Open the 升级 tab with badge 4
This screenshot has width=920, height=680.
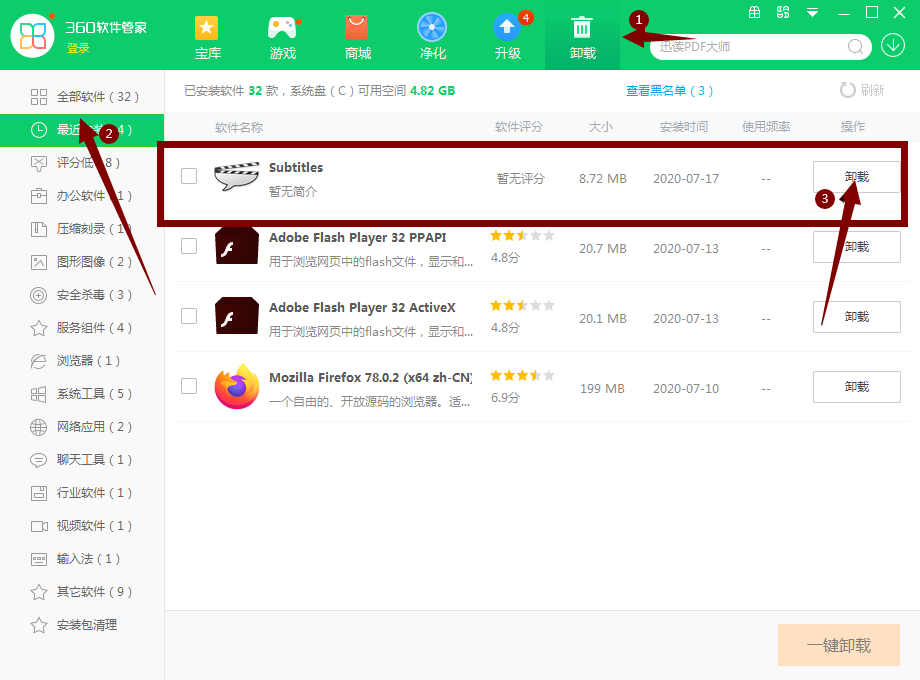click(509, 37)
